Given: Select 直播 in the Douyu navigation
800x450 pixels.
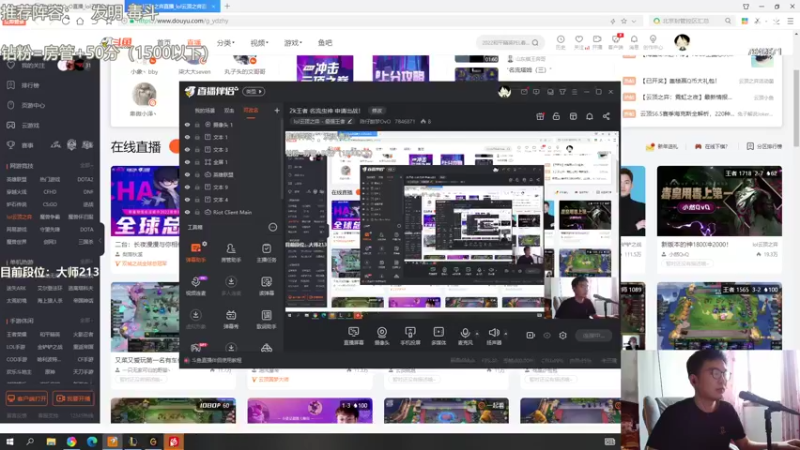Looking at the screenshot, I should point(194,43).
